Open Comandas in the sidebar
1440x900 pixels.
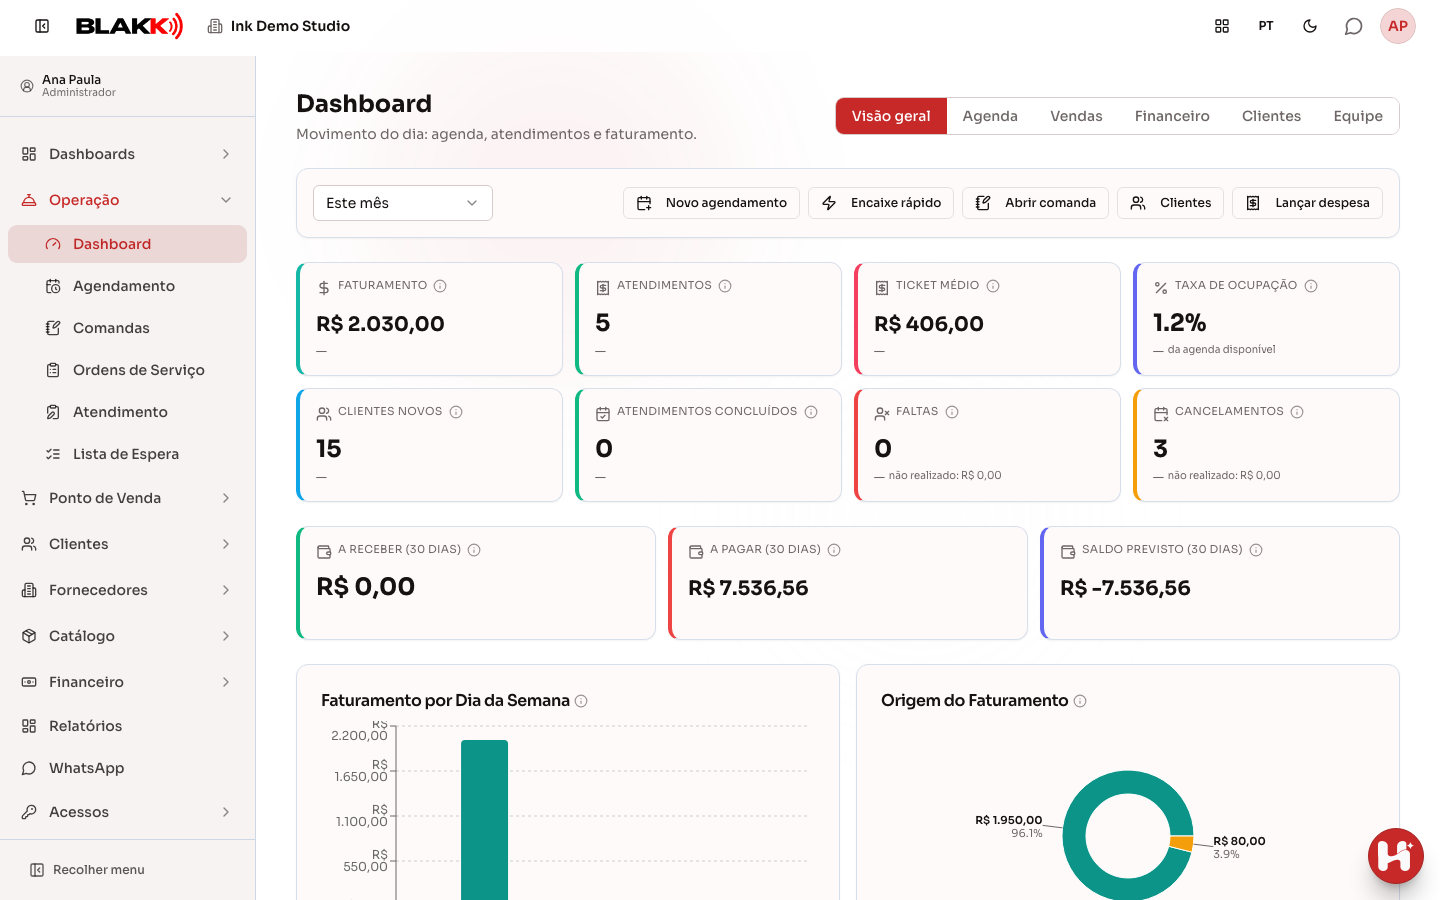click(x=128, y=328)
